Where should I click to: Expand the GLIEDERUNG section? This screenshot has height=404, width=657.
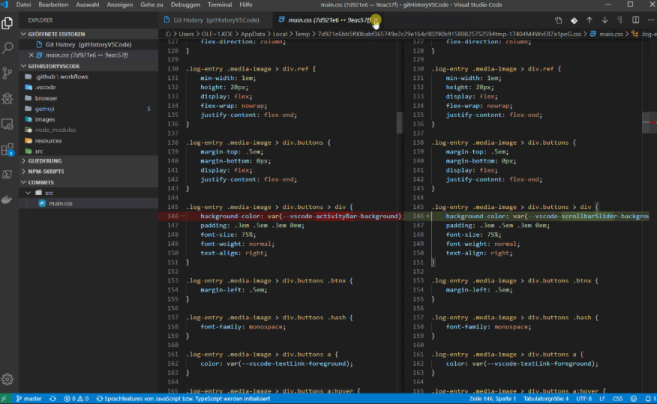(x=45, y=160)
